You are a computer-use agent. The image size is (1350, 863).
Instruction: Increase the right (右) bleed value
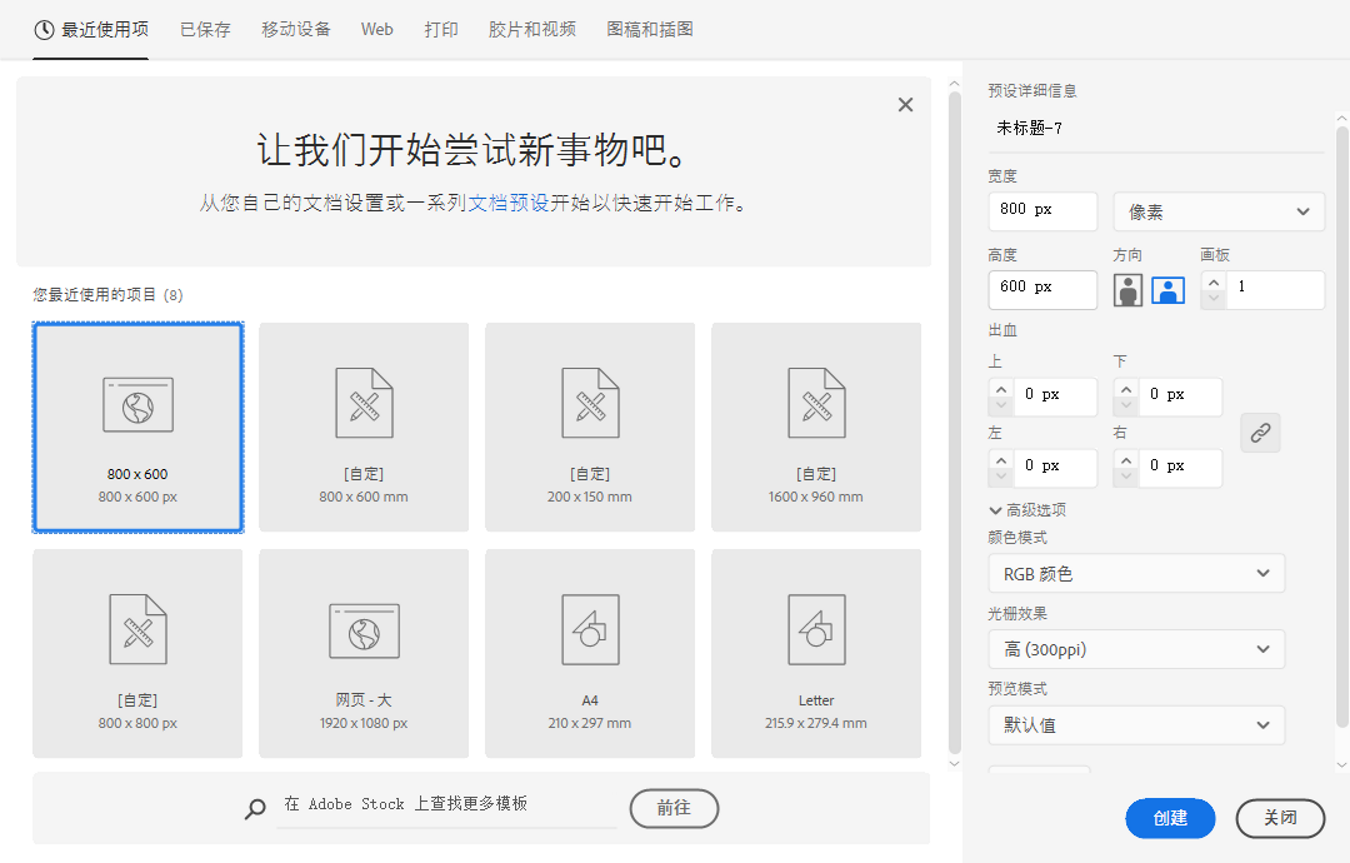(x=1126, y=461)
